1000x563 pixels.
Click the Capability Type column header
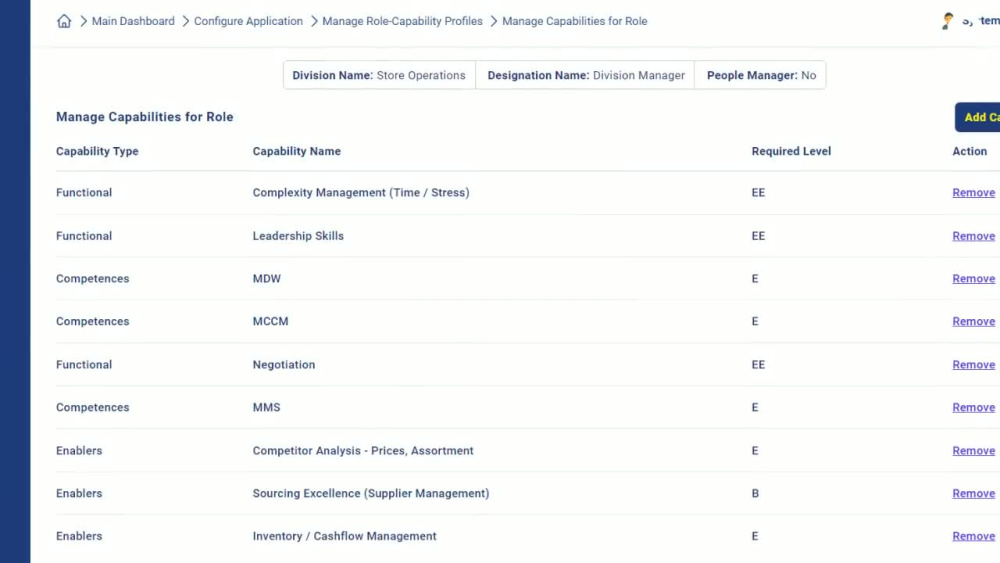click(97, 152)
